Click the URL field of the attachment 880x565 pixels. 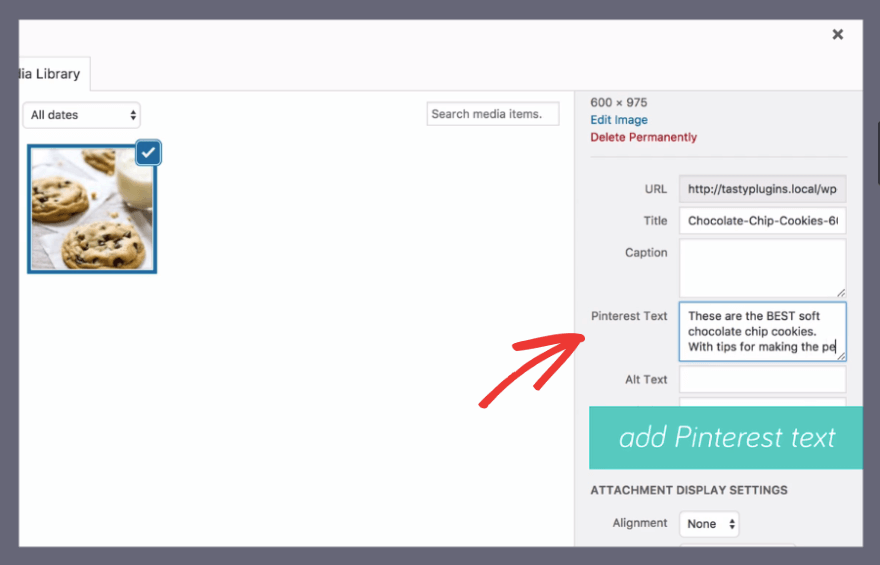coord(762,189)
